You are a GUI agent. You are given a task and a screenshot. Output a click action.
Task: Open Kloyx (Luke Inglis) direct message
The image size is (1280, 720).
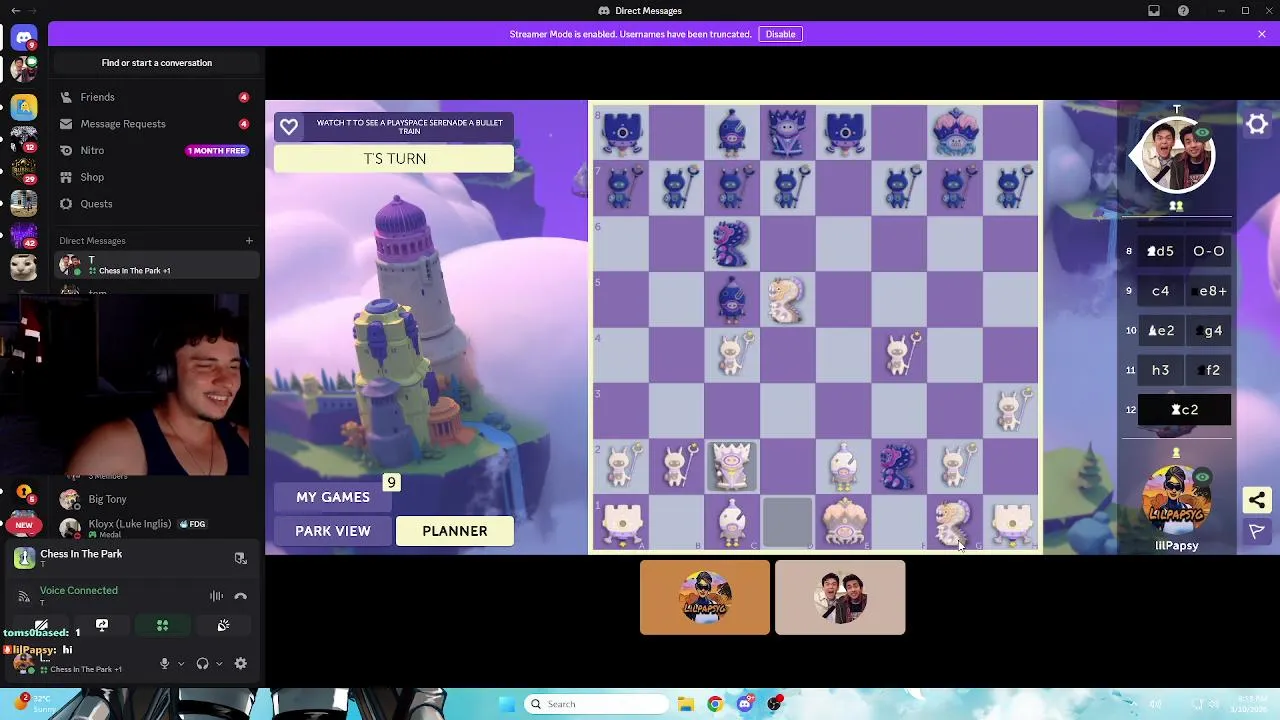156,527
